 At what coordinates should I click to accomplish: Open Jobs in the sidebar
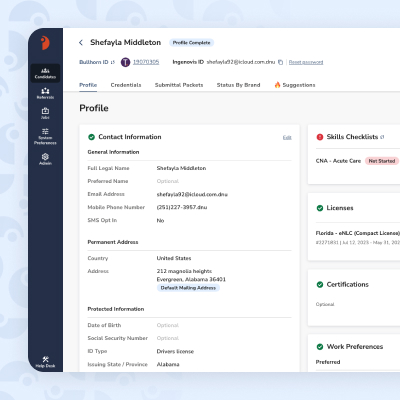[x=45, y=113]
